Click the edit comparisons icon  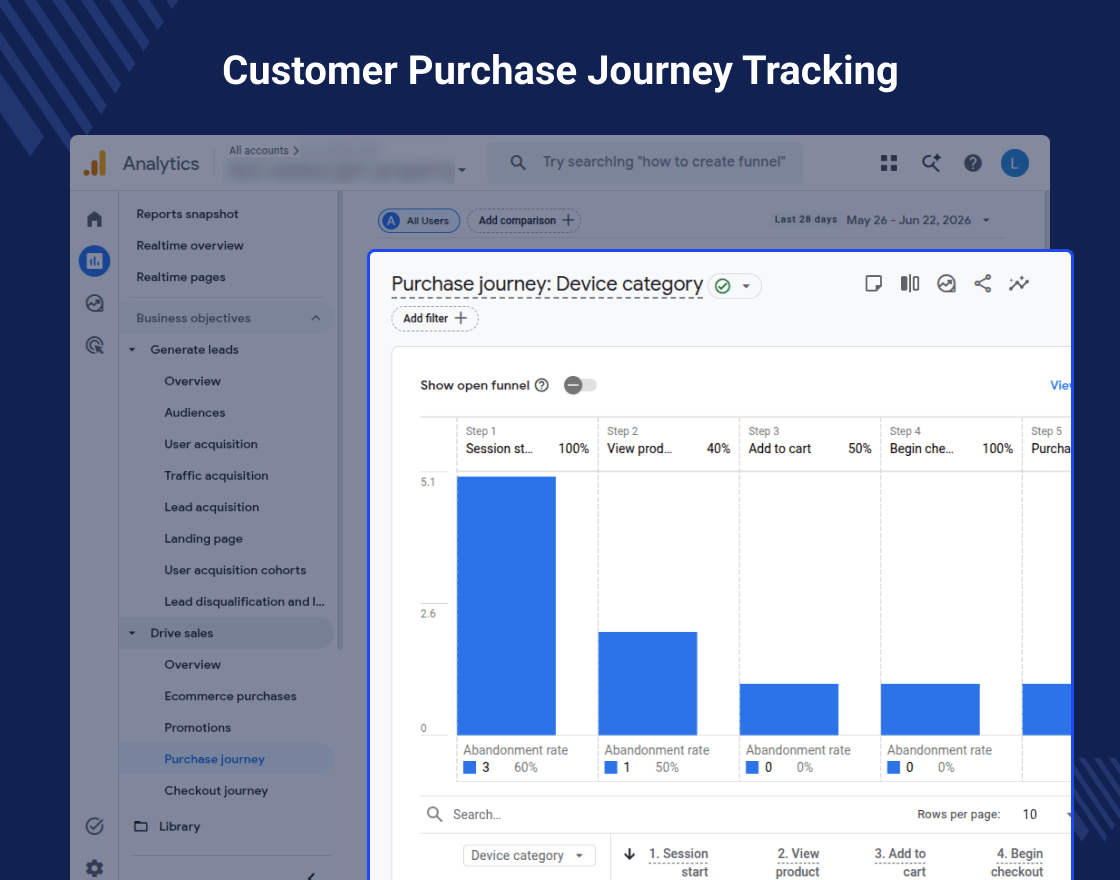[909, 284]
